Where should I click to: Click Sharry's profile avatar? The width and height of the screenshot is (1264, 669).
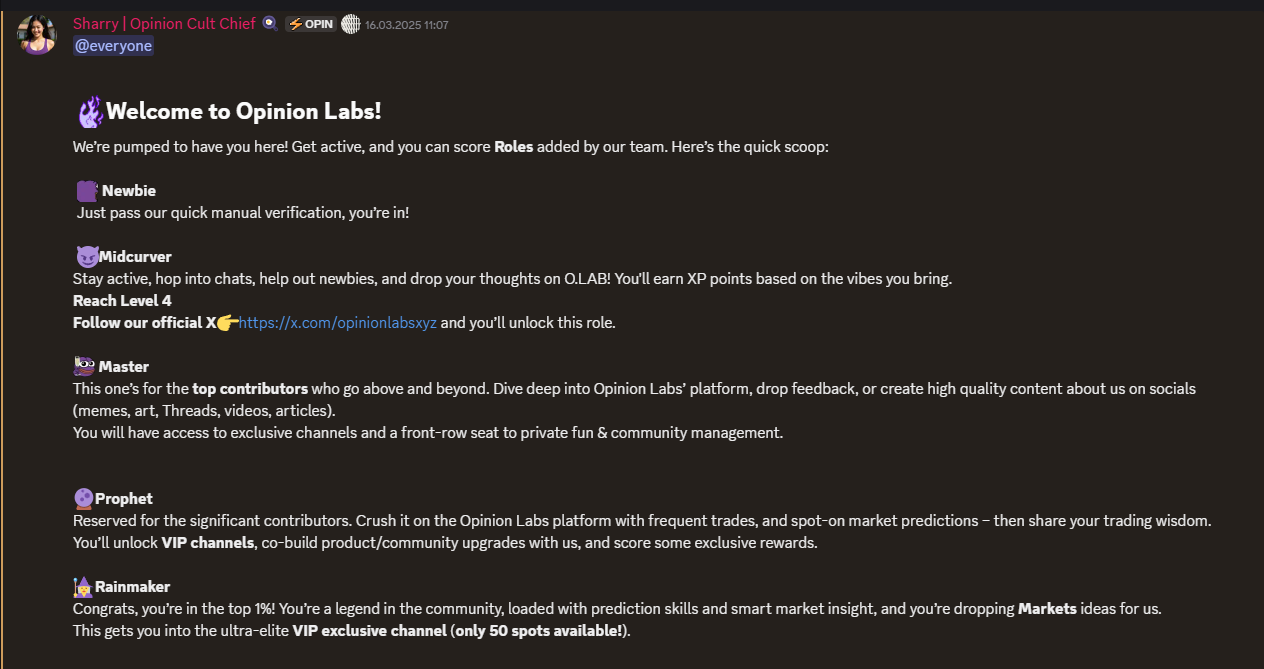coord(37,35)
